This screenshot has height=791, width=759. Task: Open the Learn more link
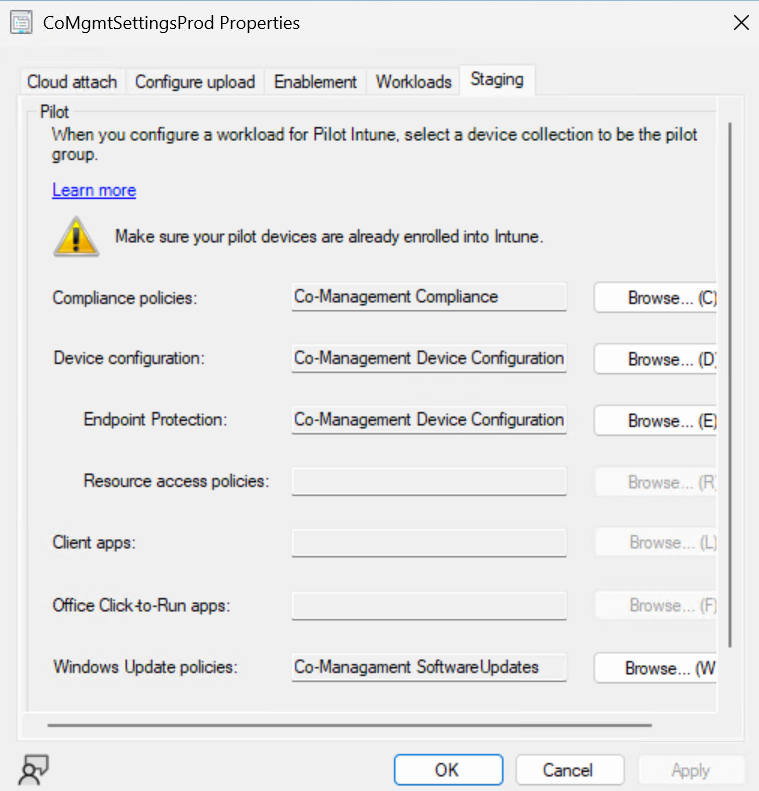[x=94, y=190]
